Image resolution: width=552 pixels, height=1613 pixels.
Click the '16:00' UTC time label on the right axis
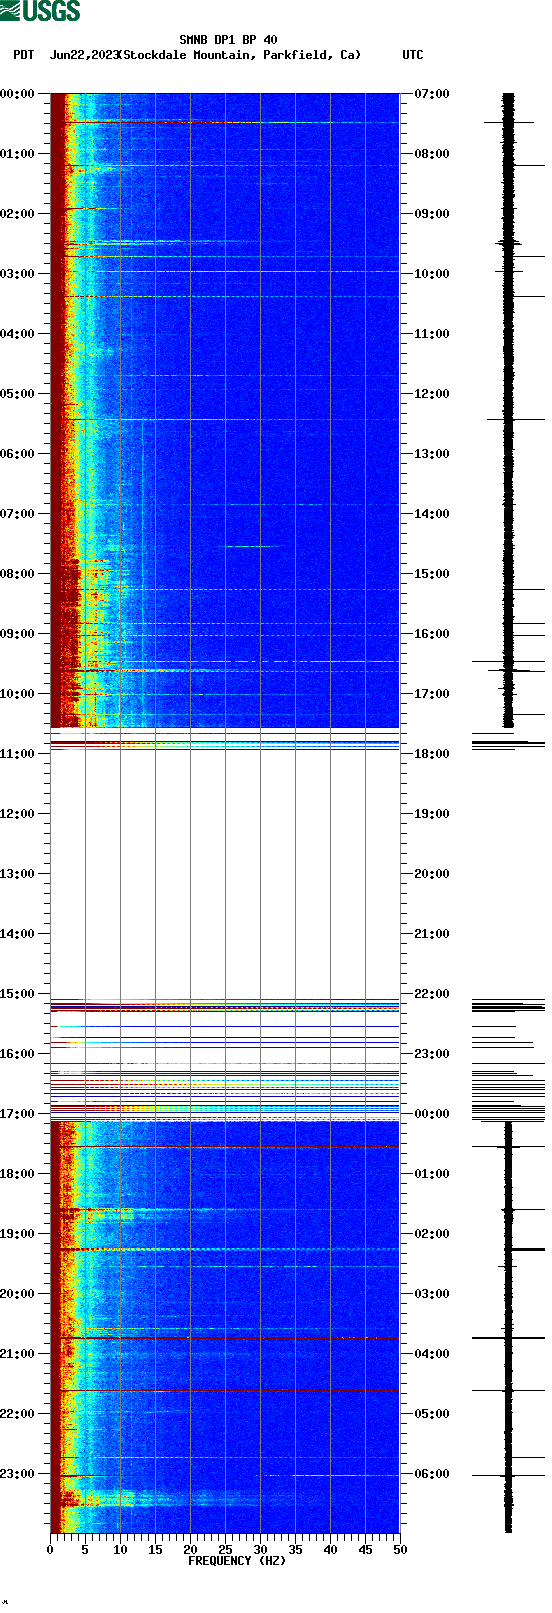tap(432, 634)
